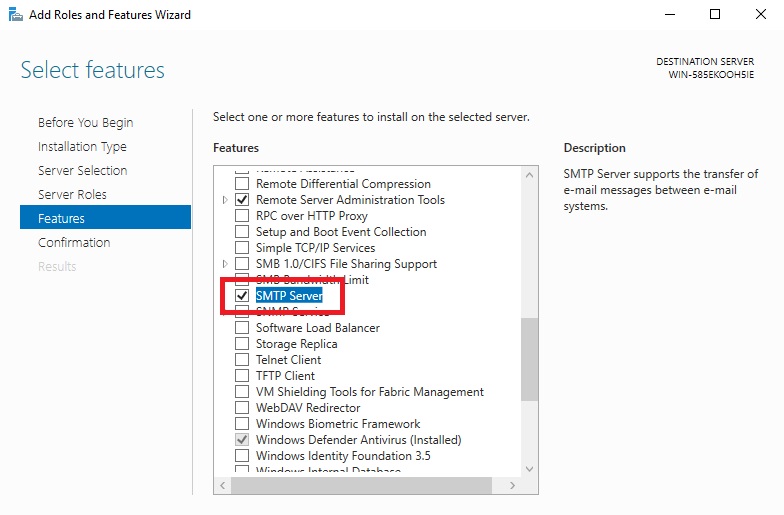Navigate to the Server Roles page
The height and width of the screenshot is (515, 784).
[x=72, y=195]
